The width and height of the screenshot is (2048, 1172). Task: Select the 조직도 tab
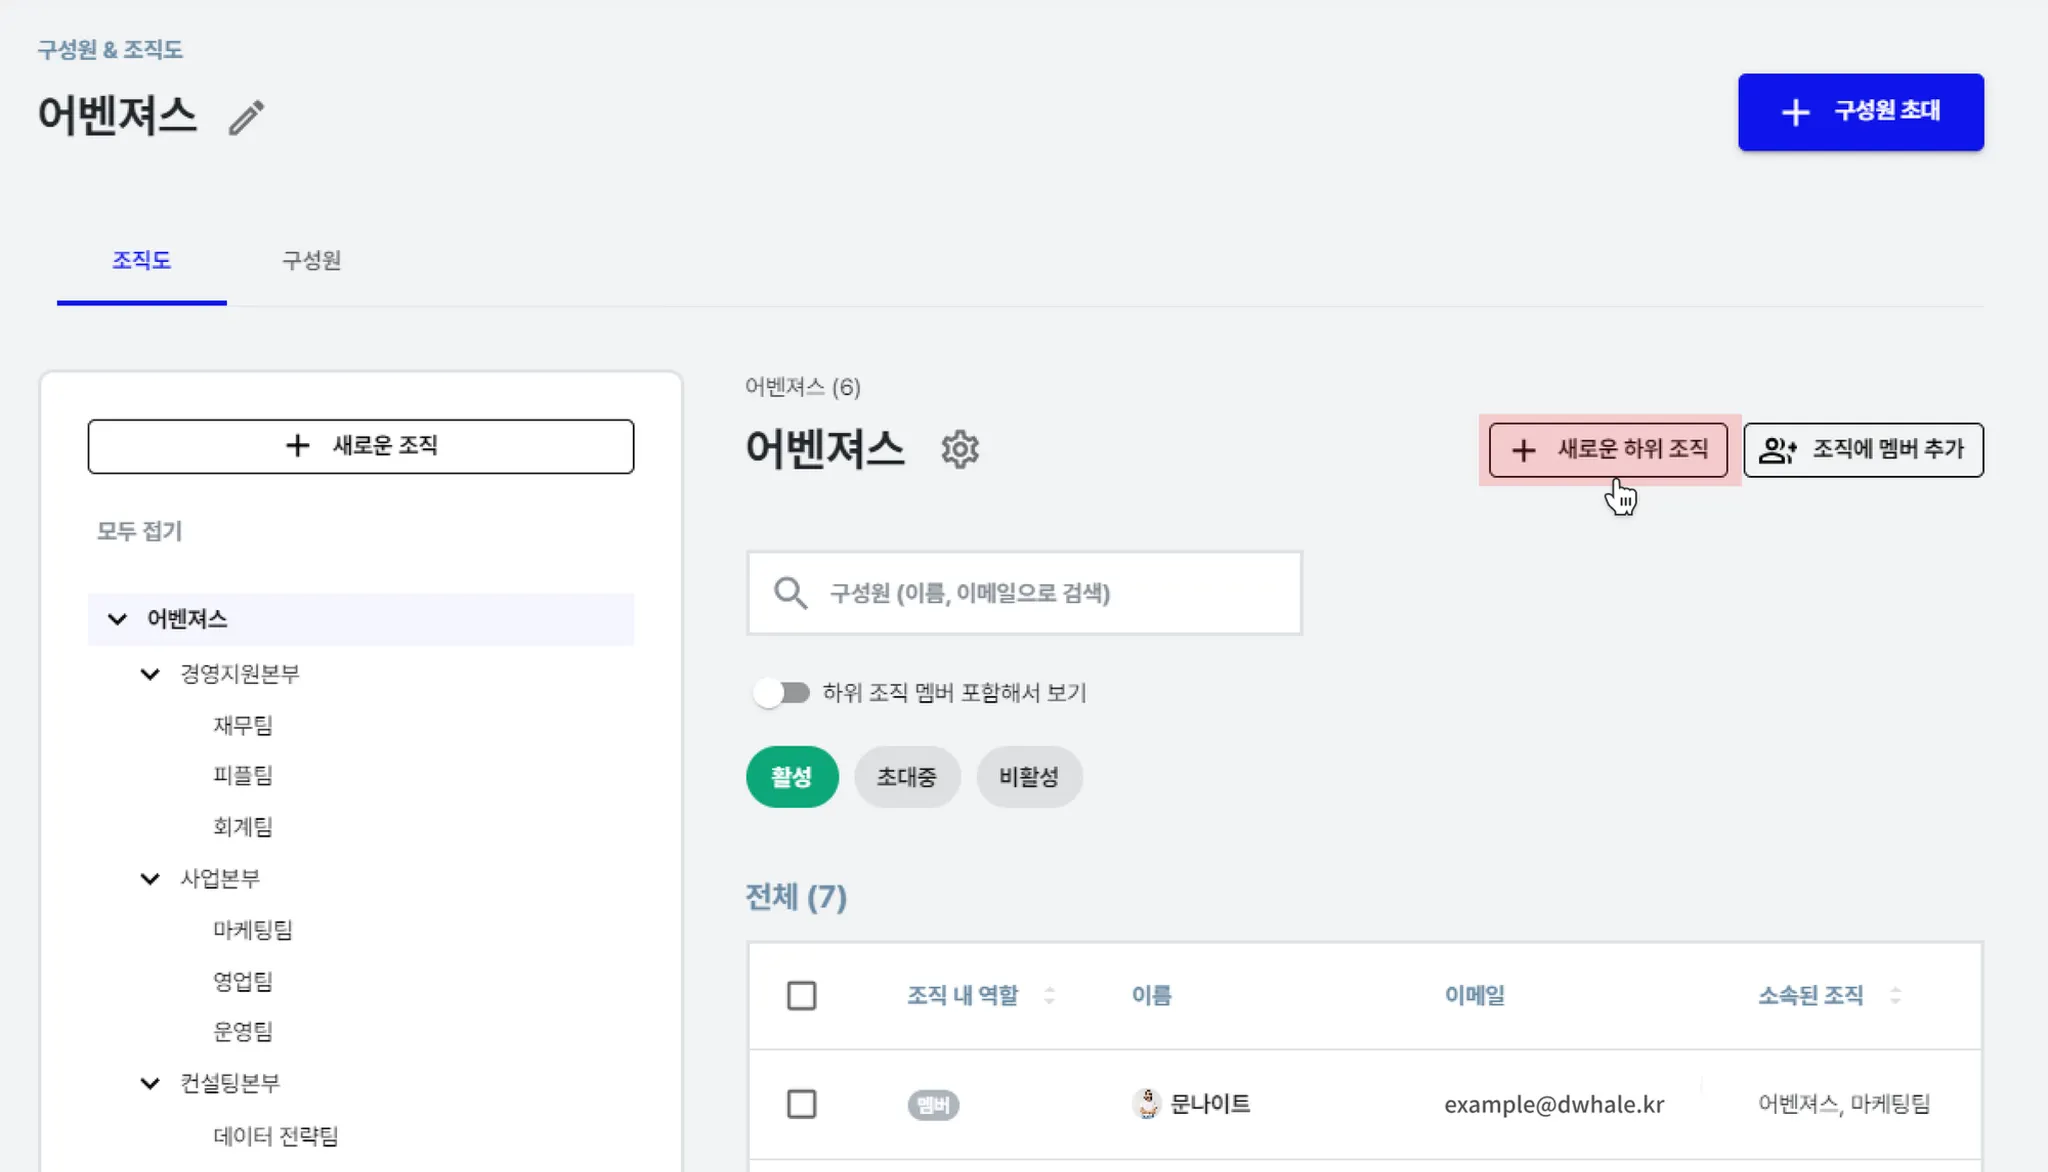(x=141, y=261)
